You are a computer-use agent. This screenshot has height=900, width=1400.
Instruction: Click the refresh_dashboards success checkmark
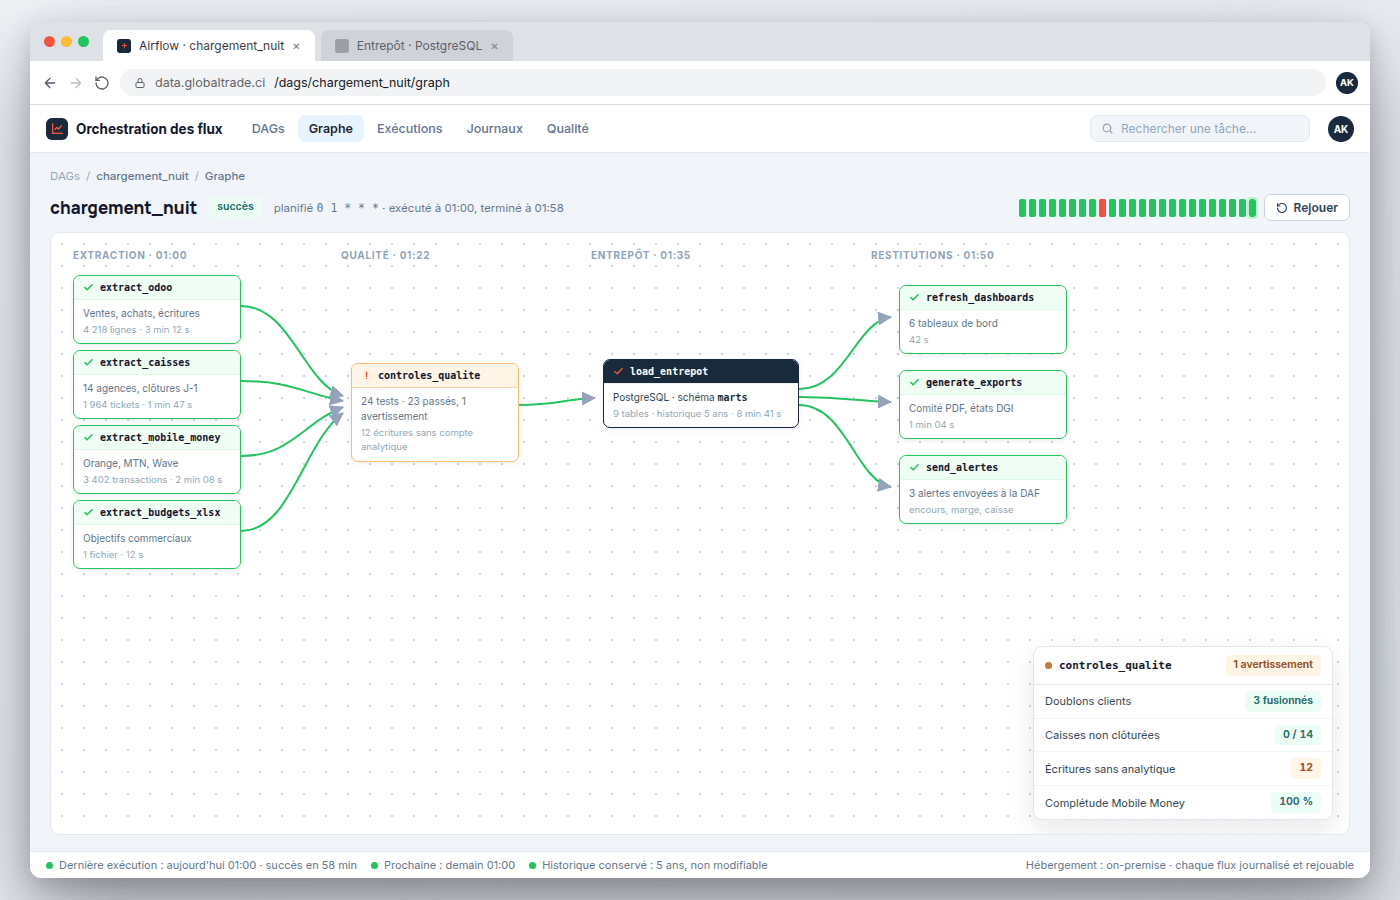(x=914, y=298)
